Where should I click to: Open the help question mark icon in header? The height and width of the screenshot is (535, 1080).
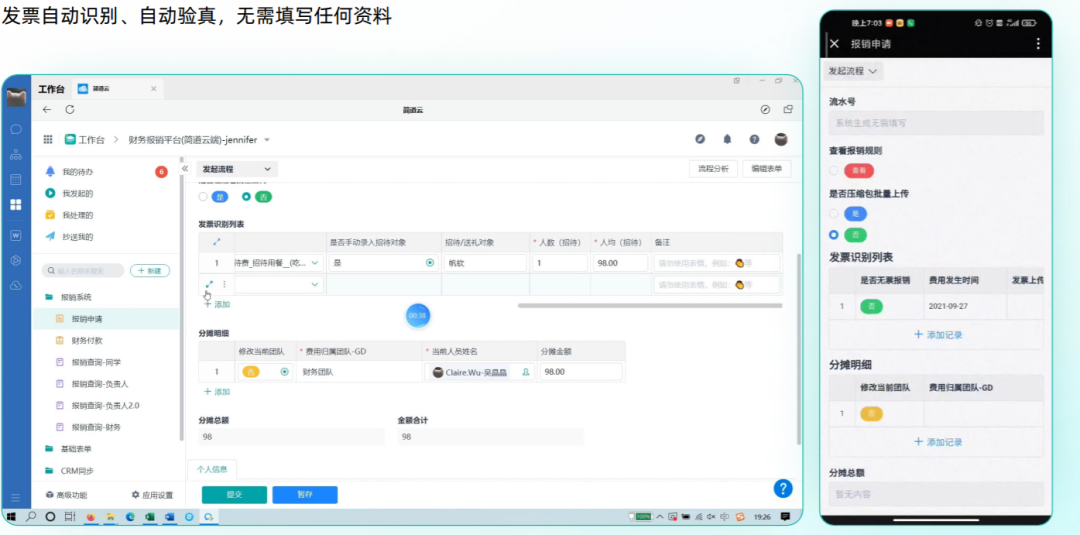click(754, 140)
